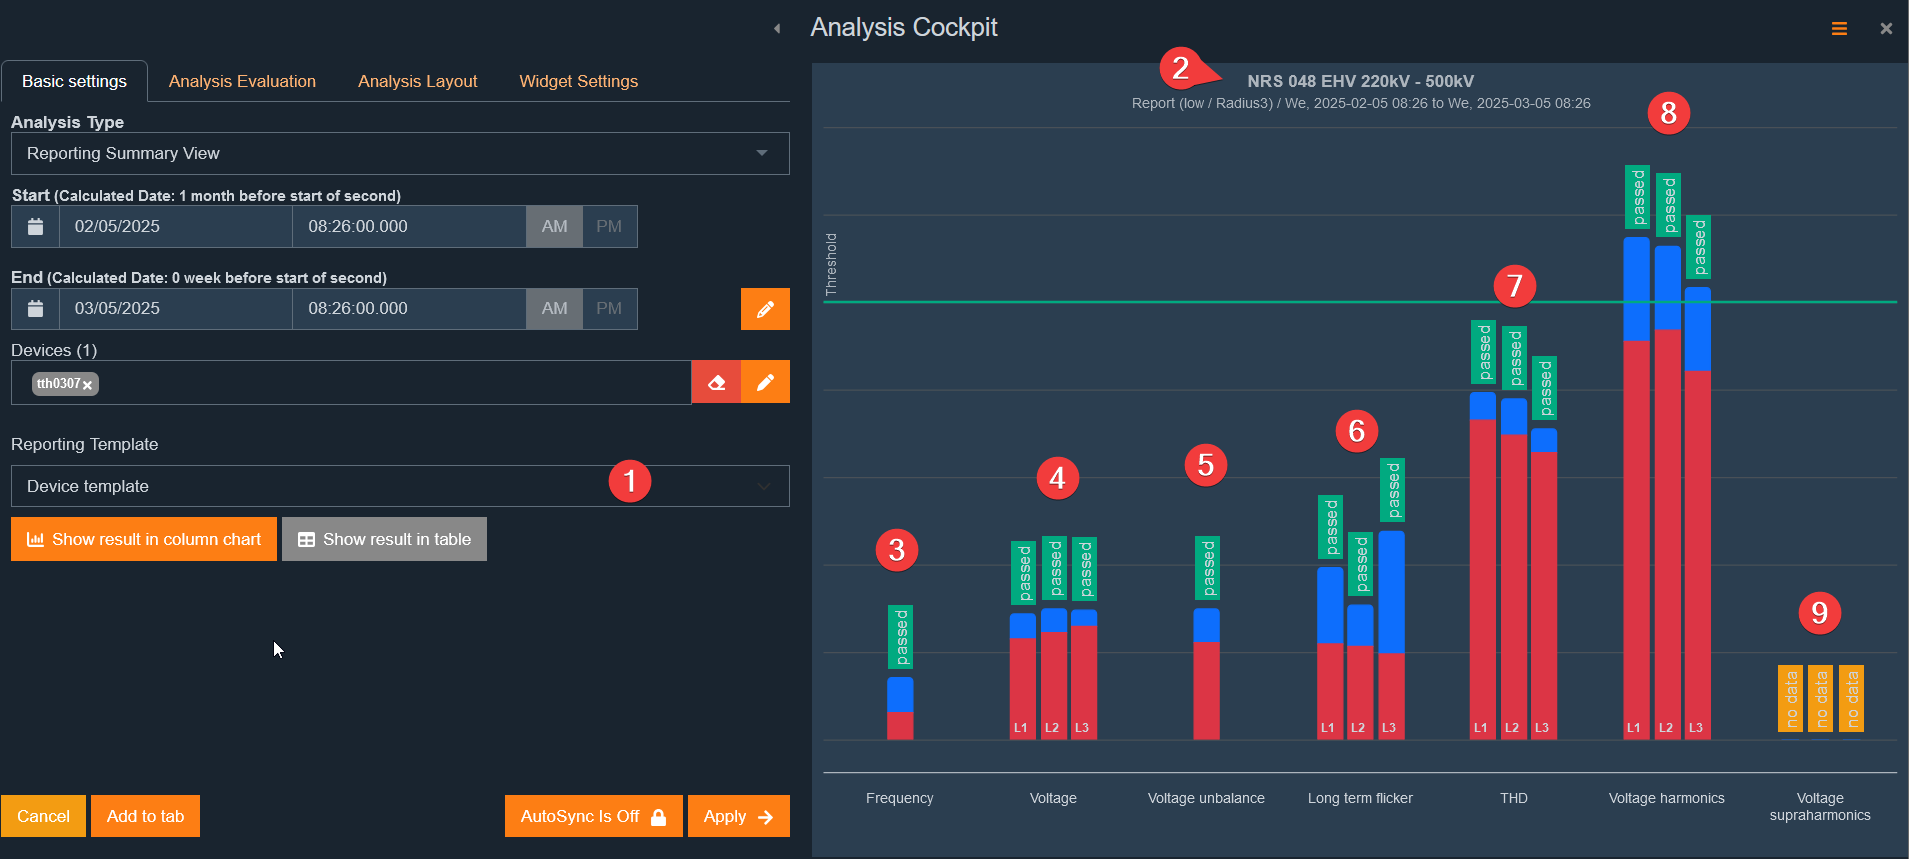Remove the tth0307 device tag
The image size is (1909, 859).
88,385
